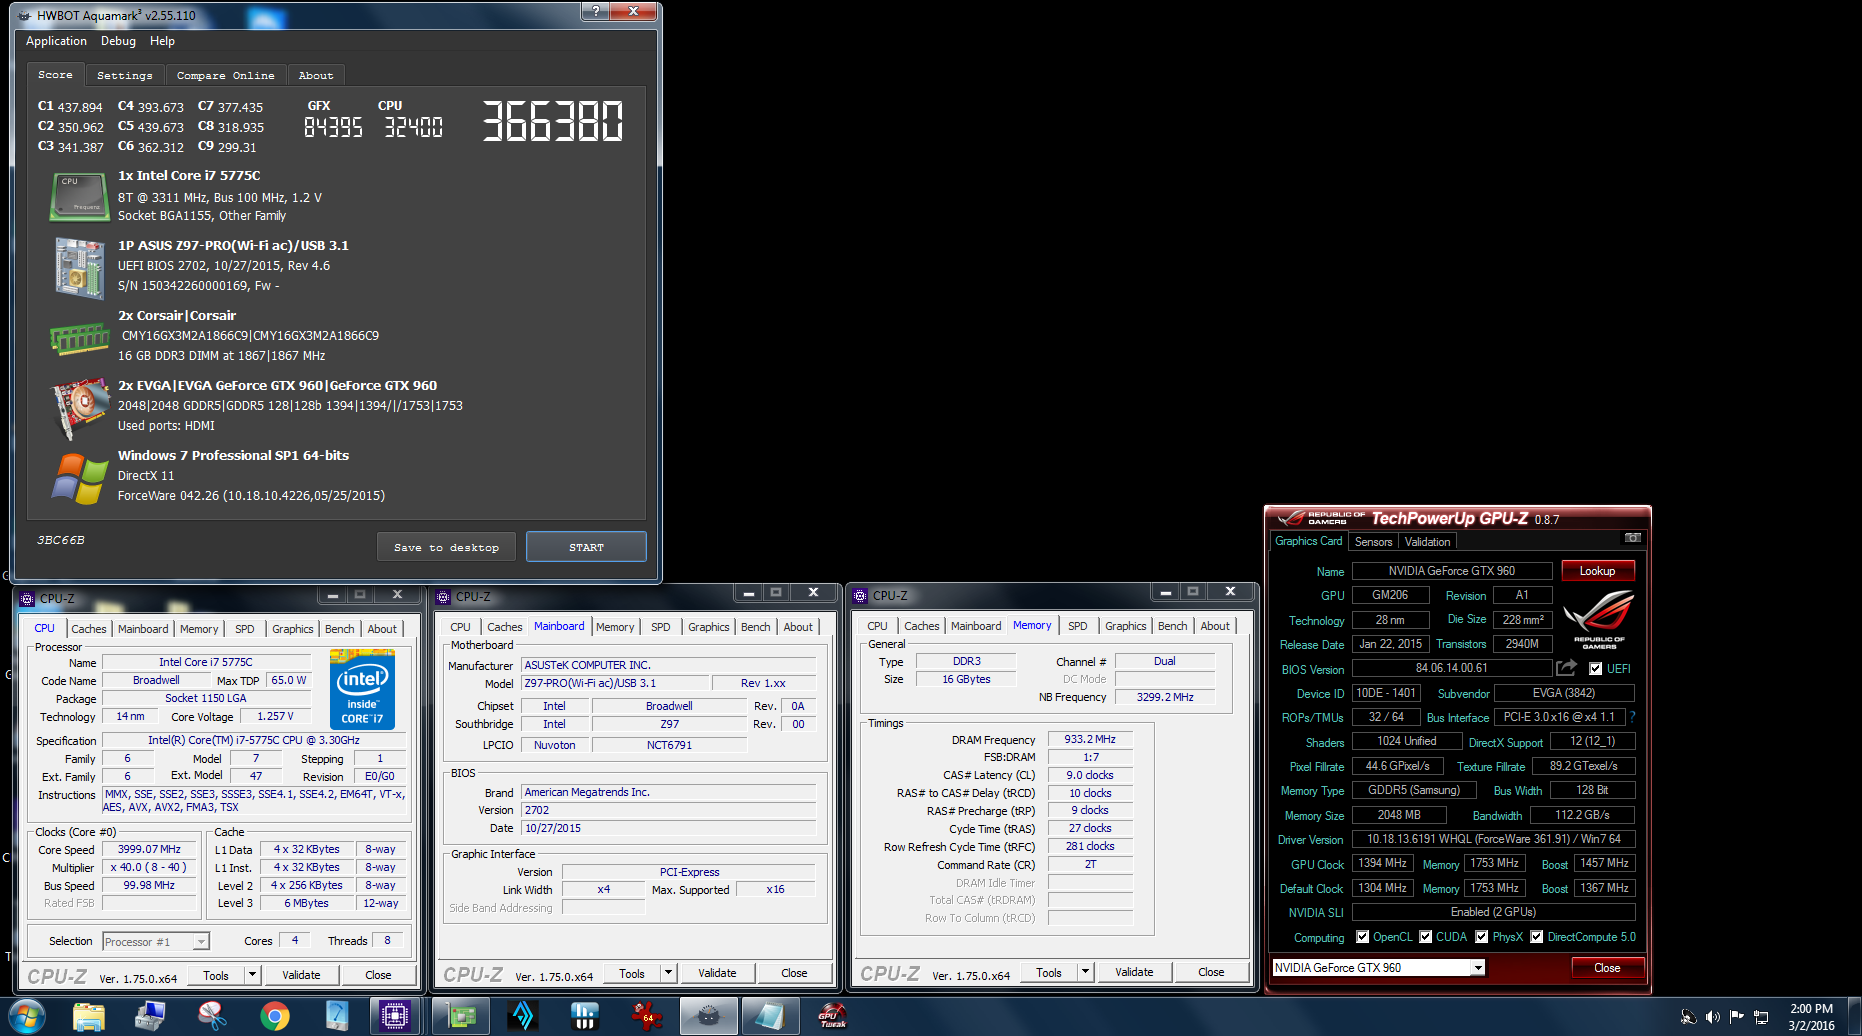The width and height of the screenshot is (1862, 1036).
Task: Open the HWBOT Aquamark taskbar icon
Action: [708, 1016]
